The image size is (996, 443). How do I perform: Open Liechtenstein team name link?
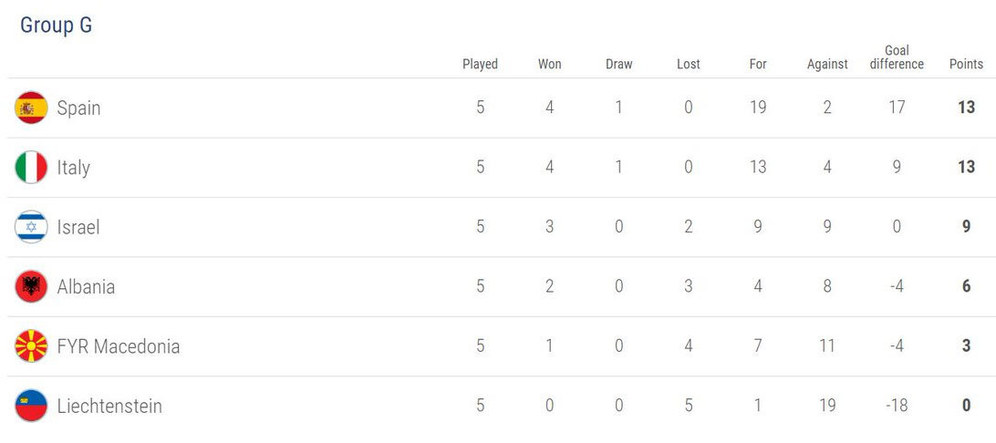[109, 407]
